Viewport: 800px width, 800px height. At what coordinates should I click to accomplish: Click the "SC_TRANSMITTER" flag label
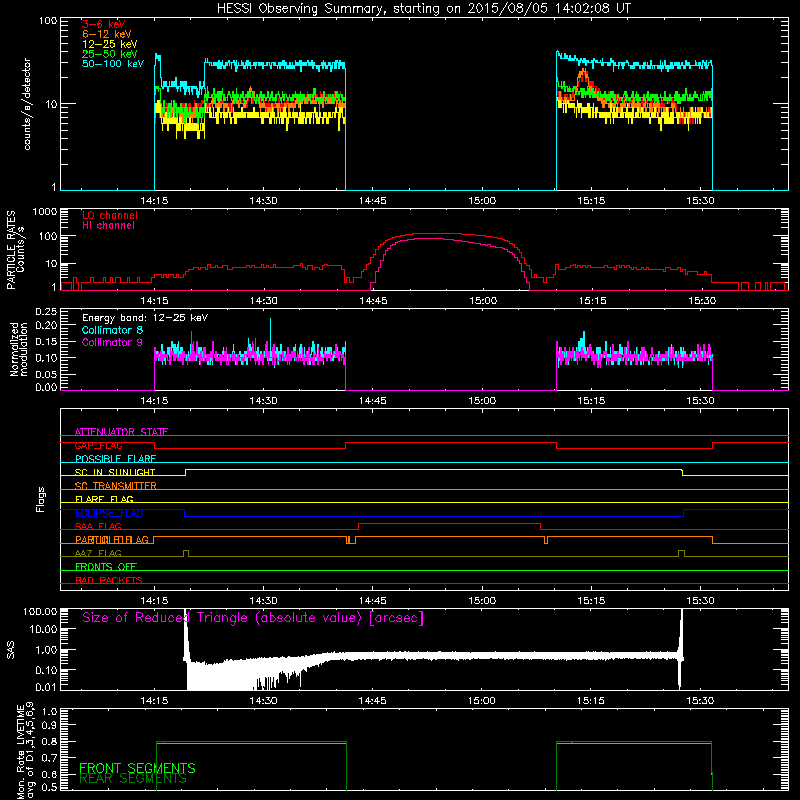tap(115, 486)
